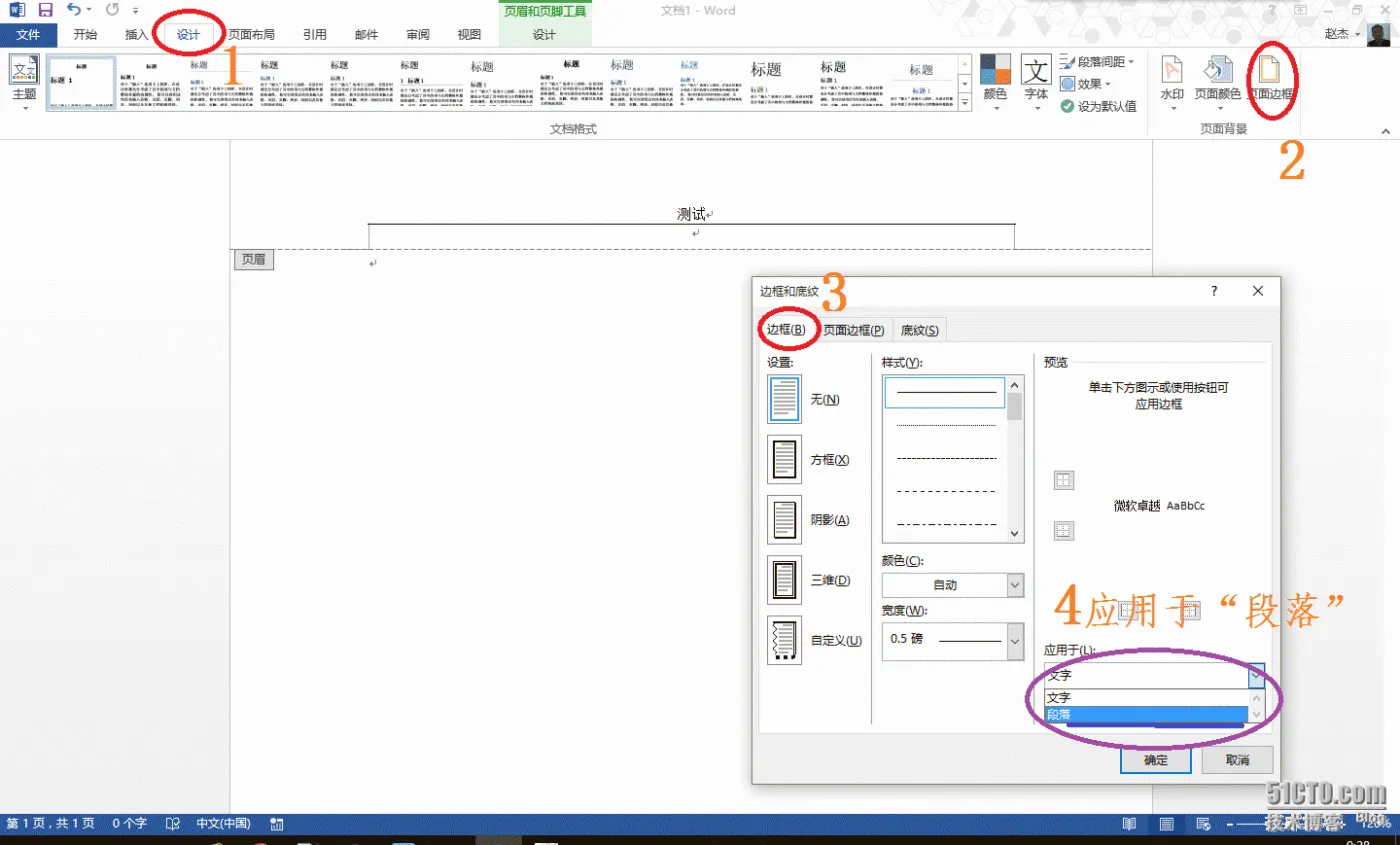Switch to the 邮件 Mailings tab
This screenshot has width=1400, height=845.
(367, 34)
